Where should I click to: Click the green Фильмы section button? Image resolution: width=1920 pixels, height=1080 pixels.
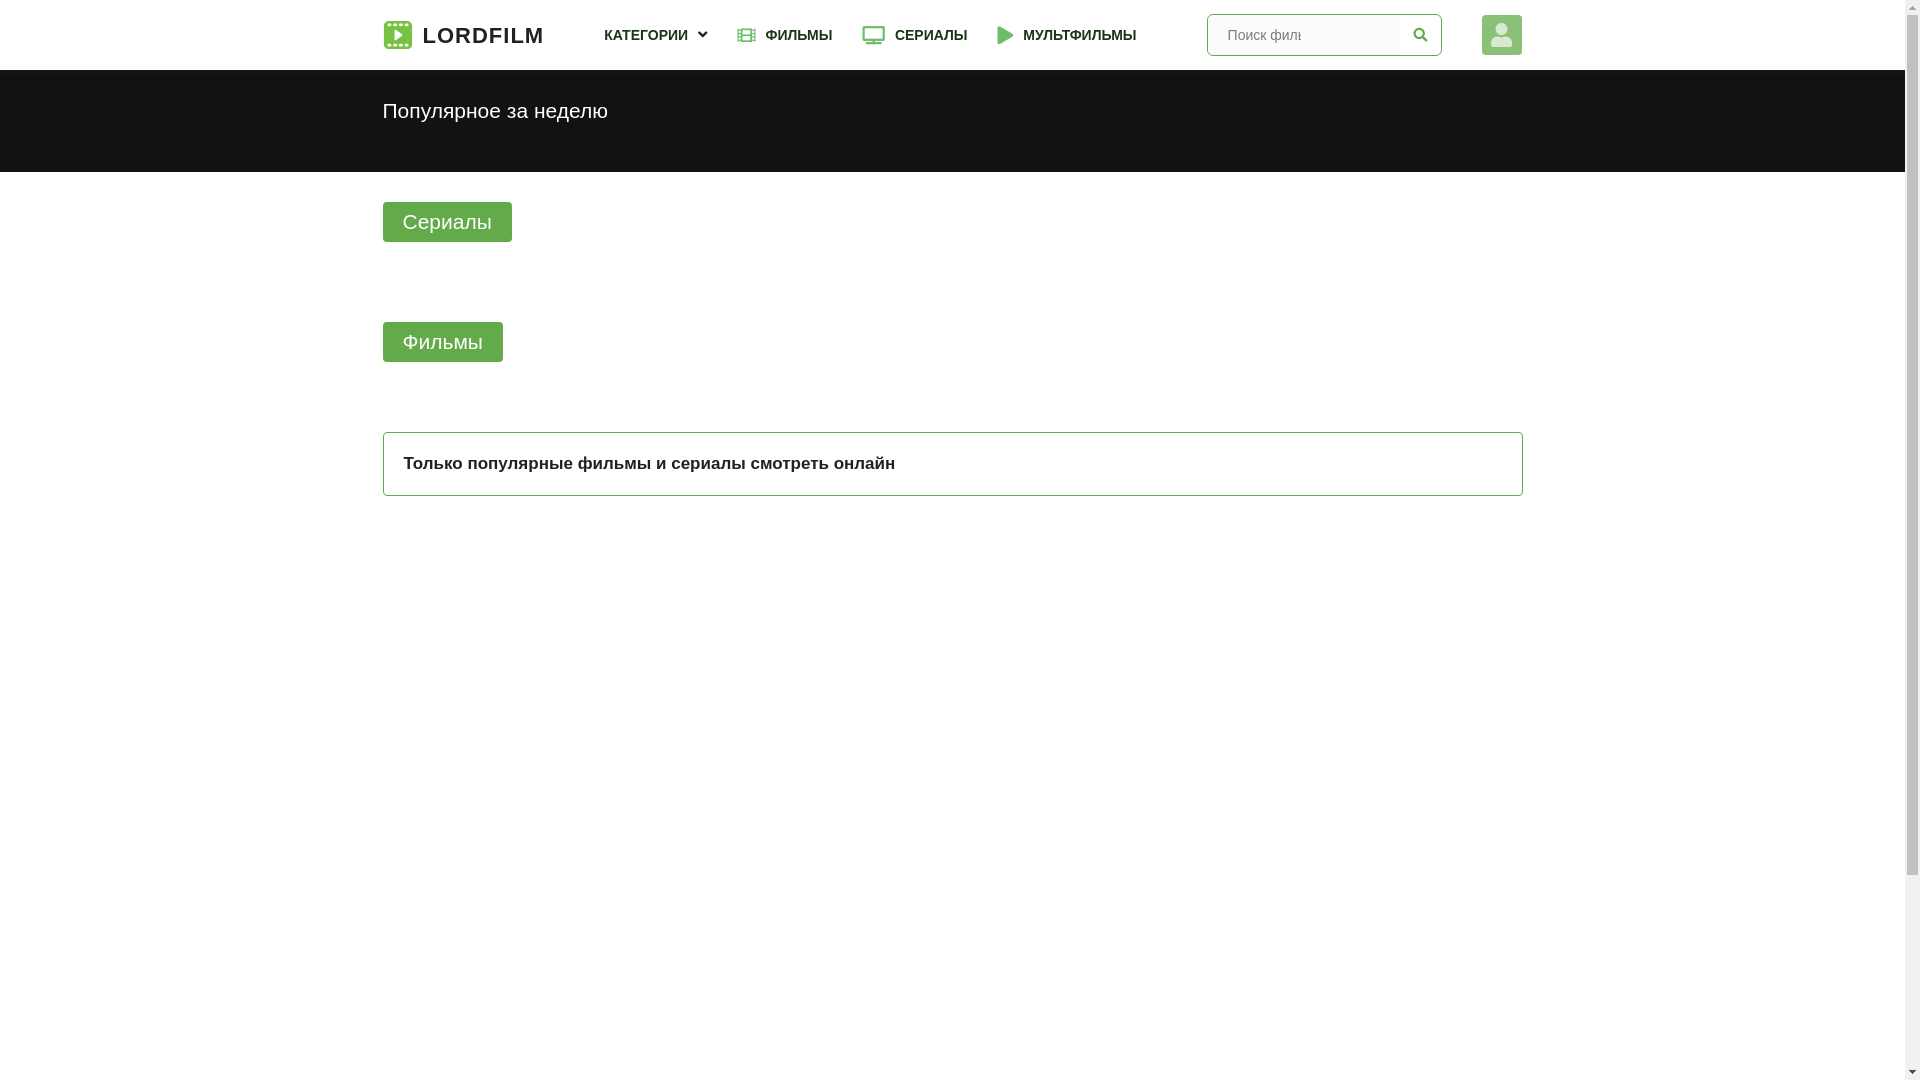pos(442,342)
